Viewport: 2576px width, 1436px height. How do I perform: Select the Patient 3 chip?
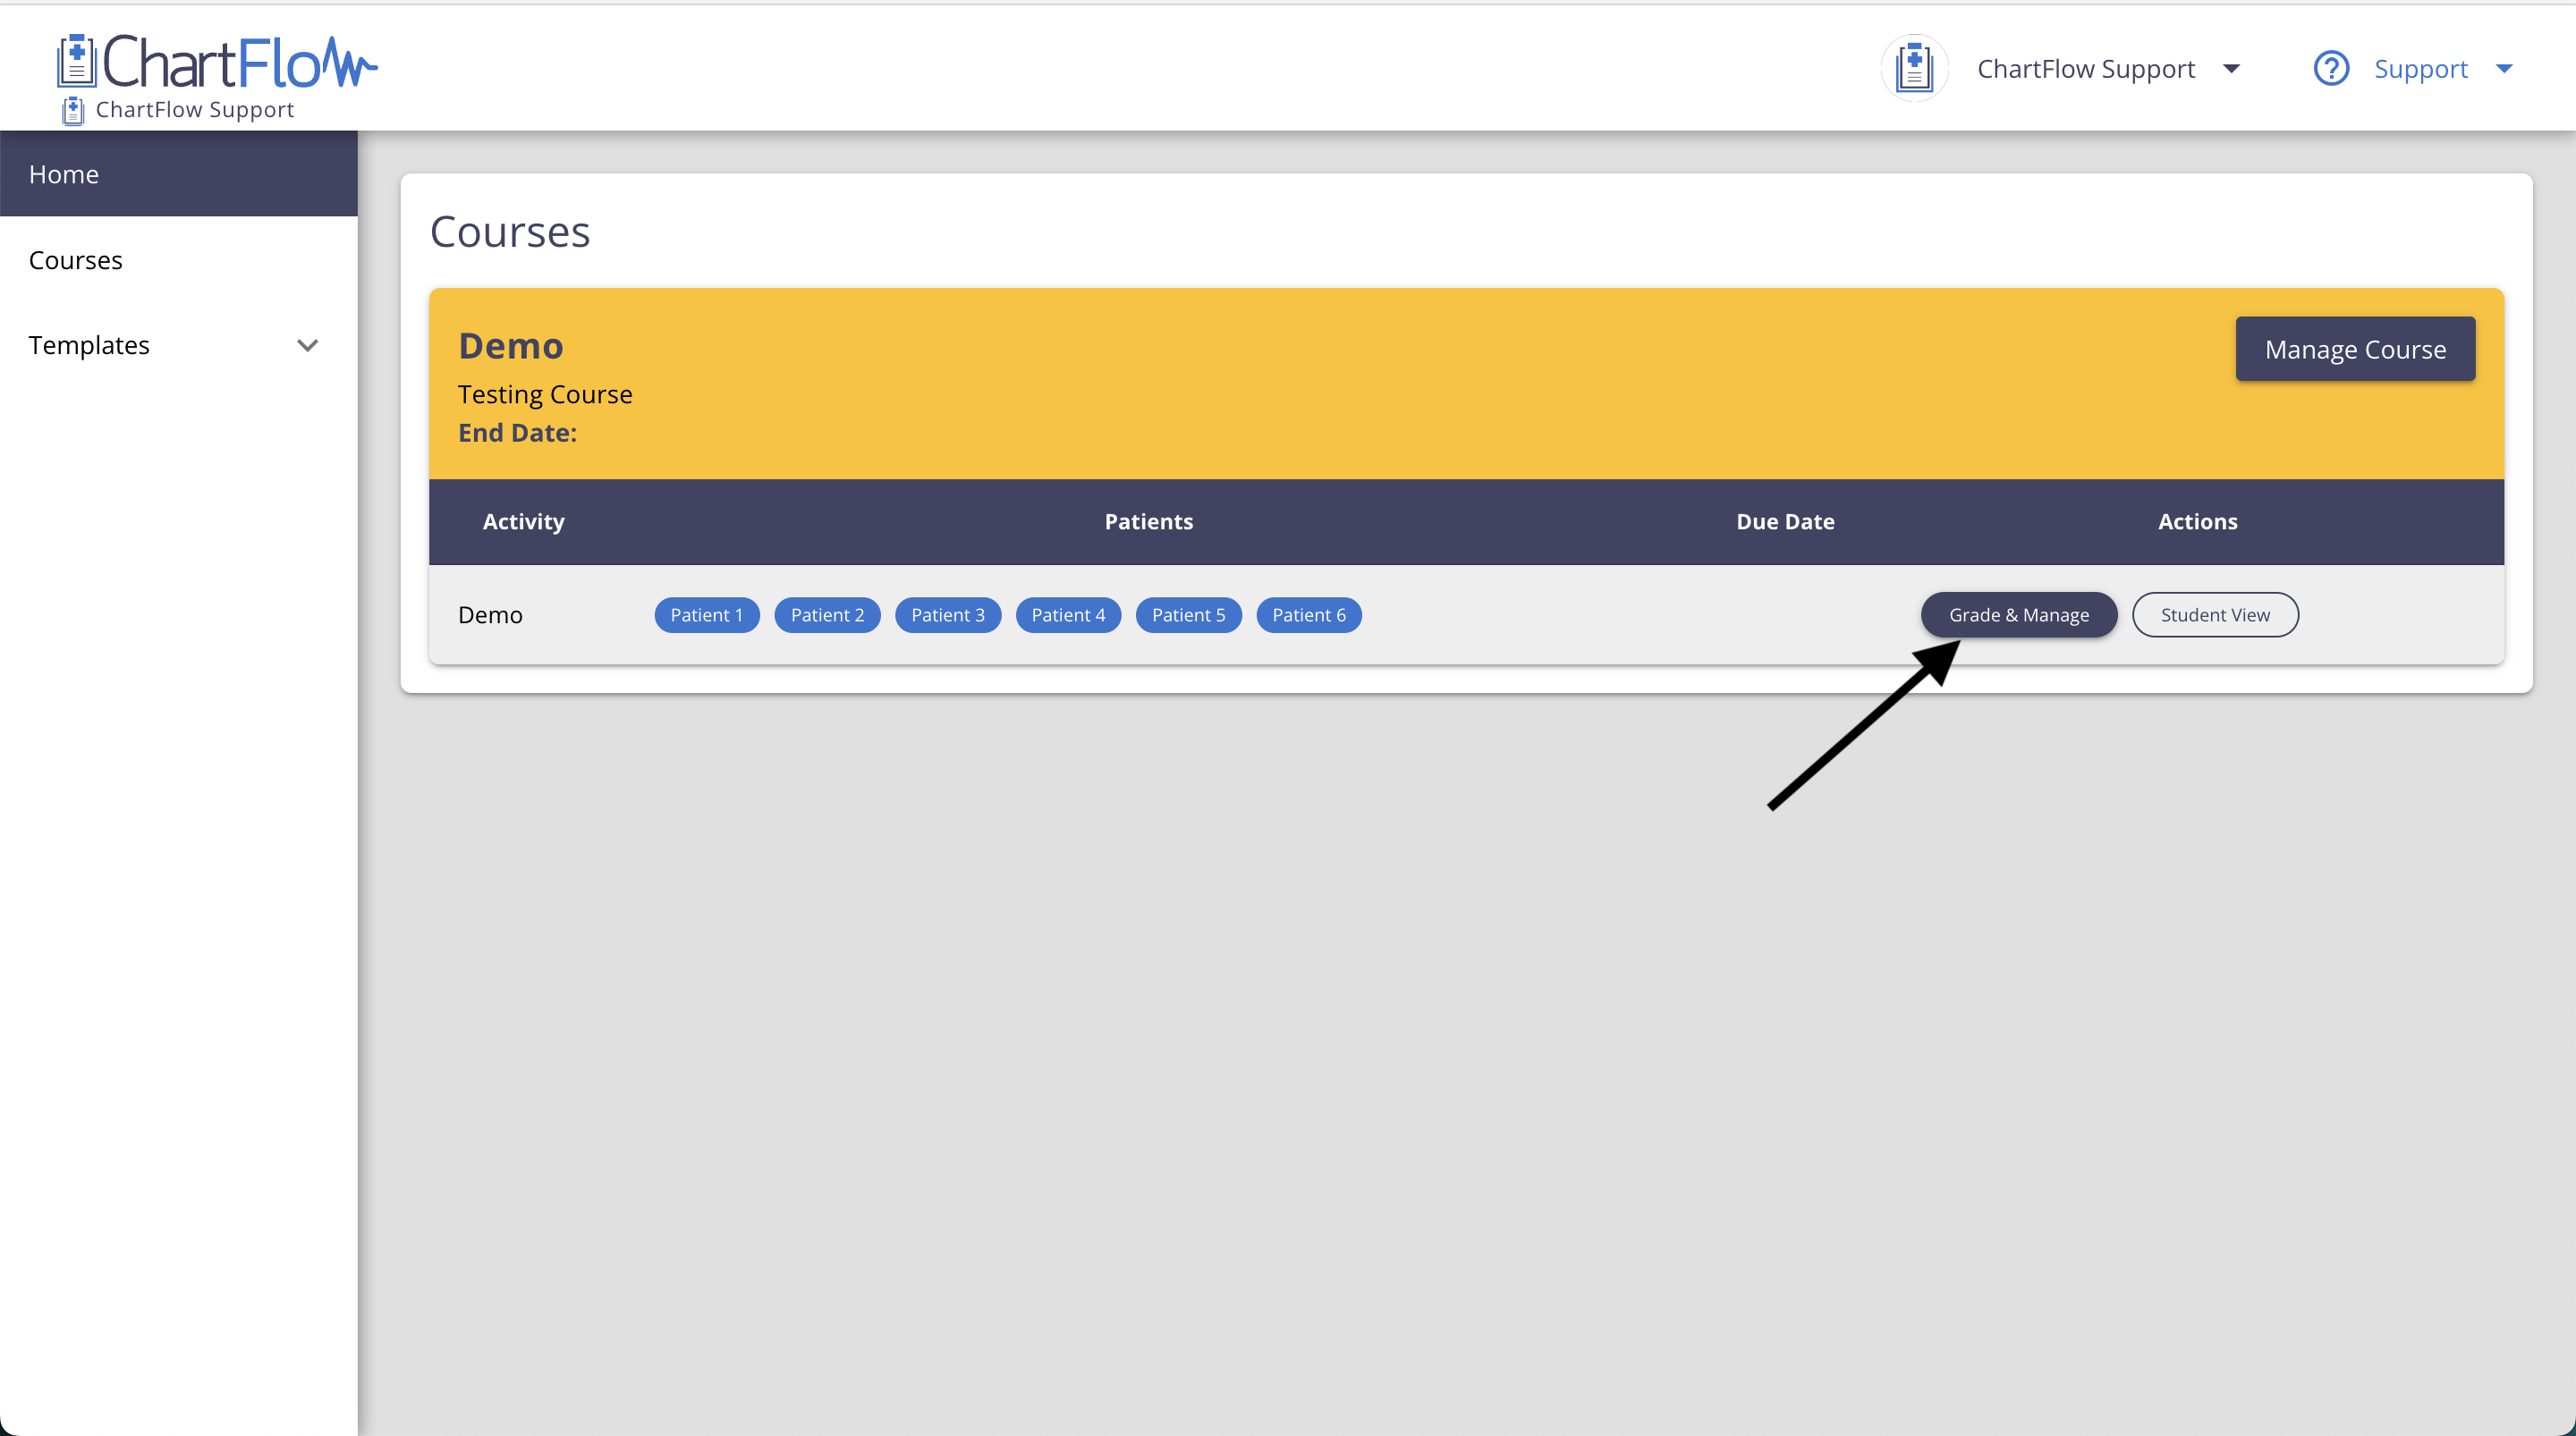point(947,615)
